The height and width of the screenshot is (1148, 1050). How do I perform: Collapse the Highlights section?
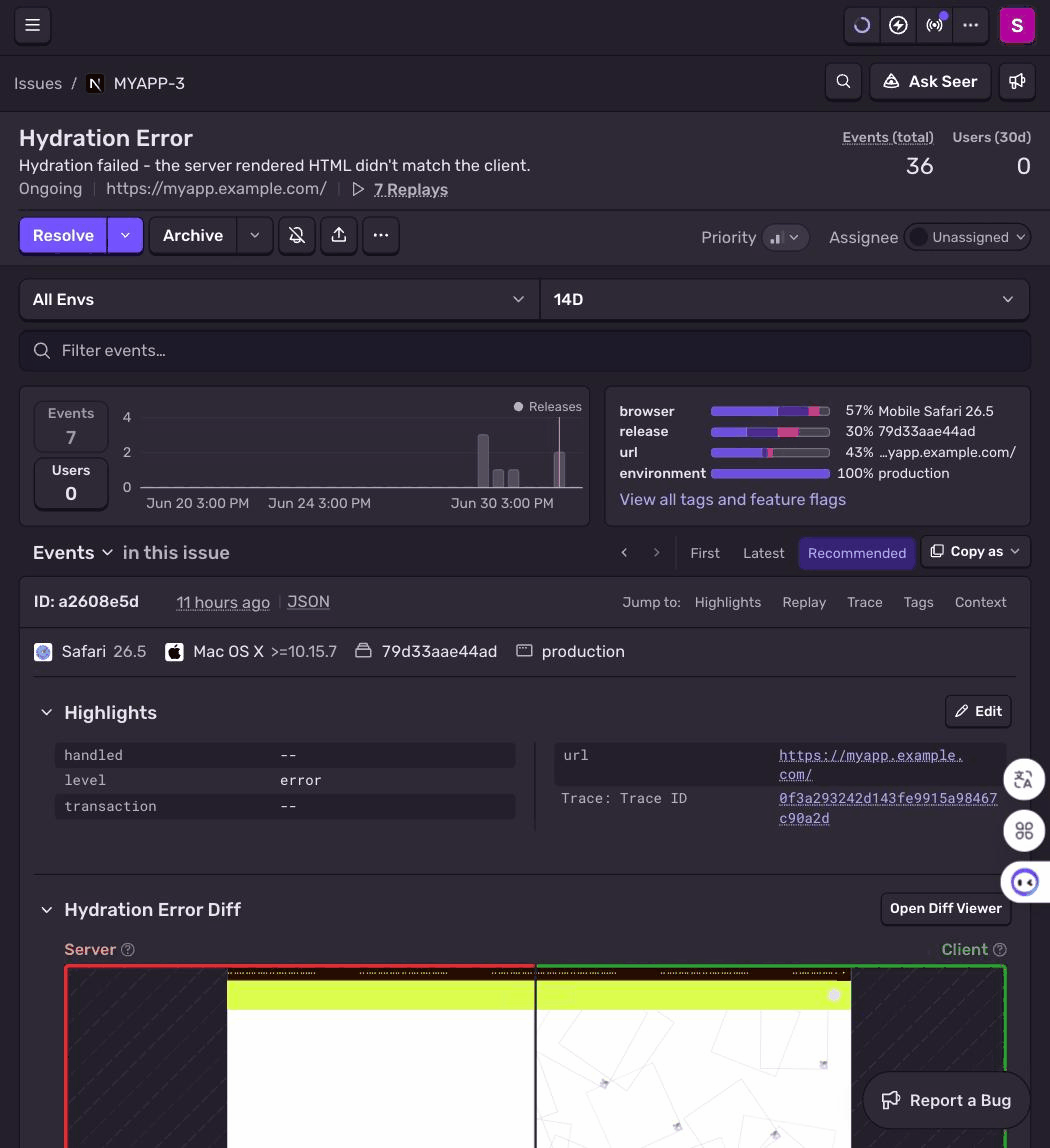pyautogui.click(x=47, y=712)
